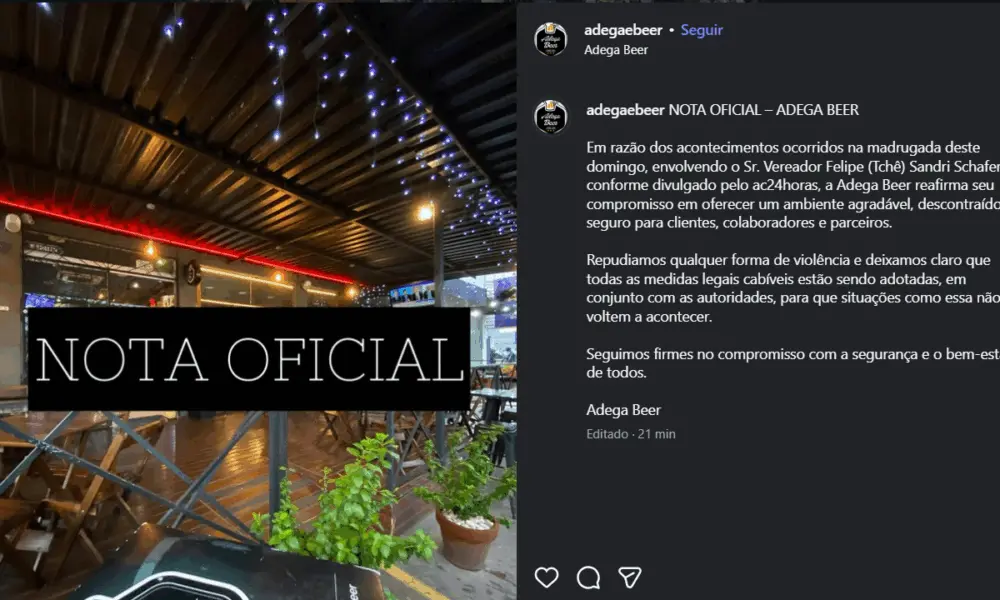Click the Editado 21 min timestamp

[x=631, y=434]
